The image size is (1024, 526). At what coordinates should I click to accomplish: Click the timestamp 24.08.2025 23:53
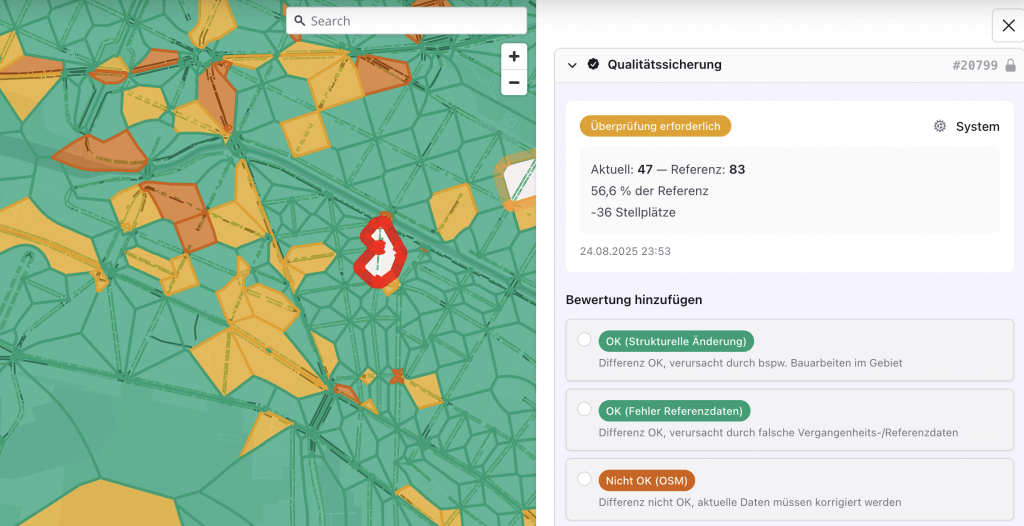pyautogui.click(x=625, y=251)
